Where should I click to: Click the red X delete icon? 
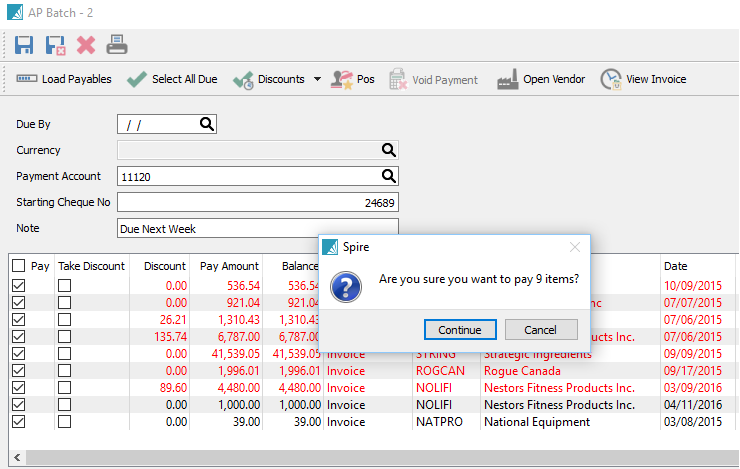pos(86,45)
